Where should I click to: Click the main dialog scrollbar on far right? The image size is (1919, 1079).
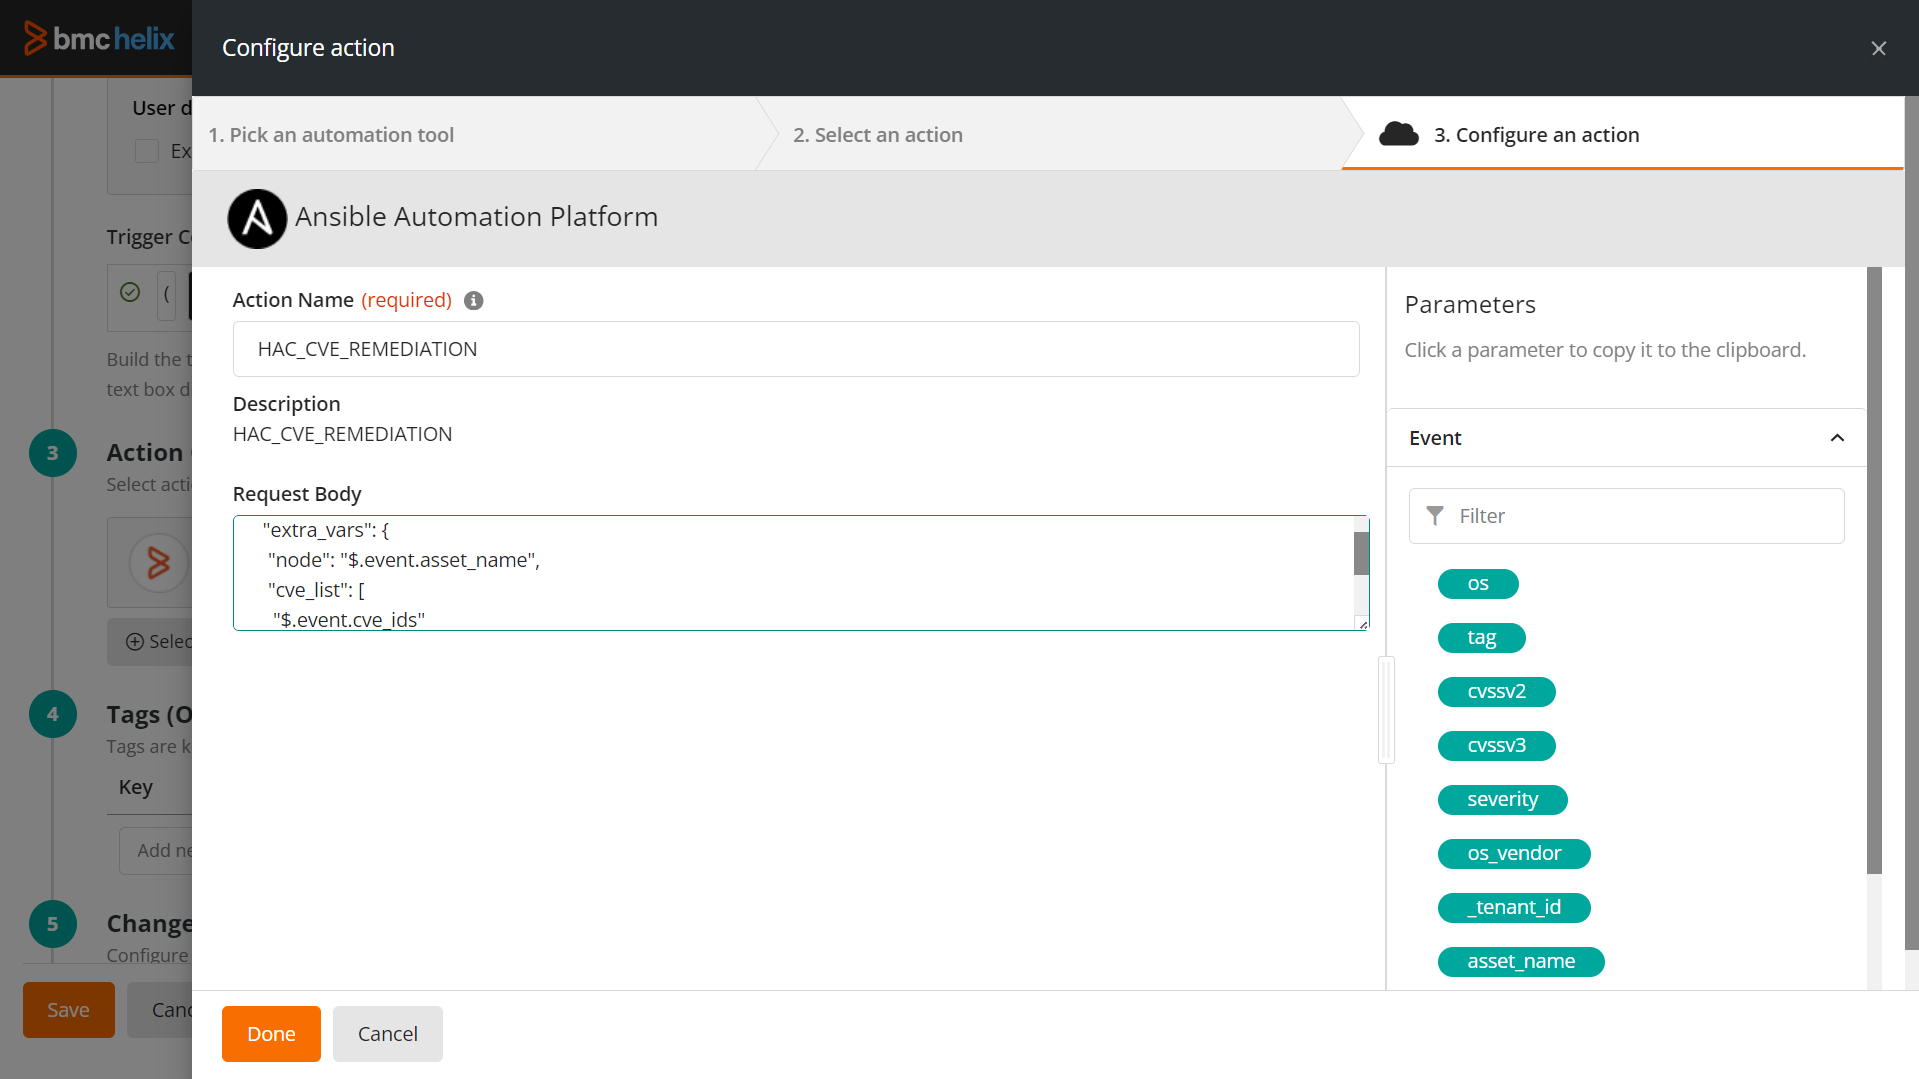point(1911,523)
